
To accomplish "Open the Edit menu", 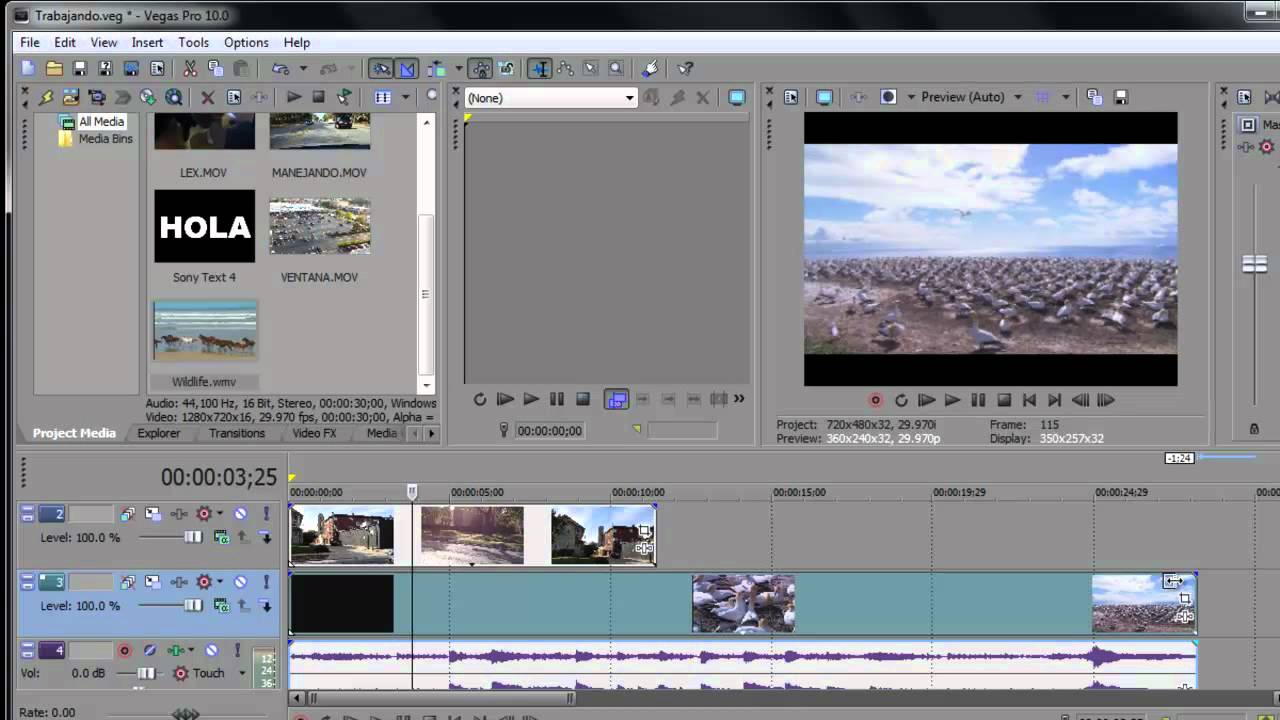I will click(65, 42).
